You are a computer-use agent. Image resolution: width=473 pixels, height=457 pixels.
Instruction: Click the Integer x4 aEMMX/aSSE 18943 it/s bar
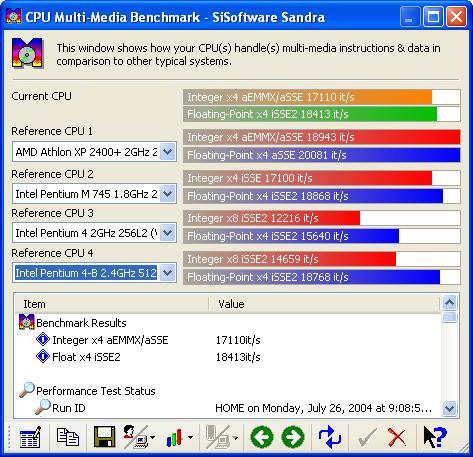[x=322, y=137]
